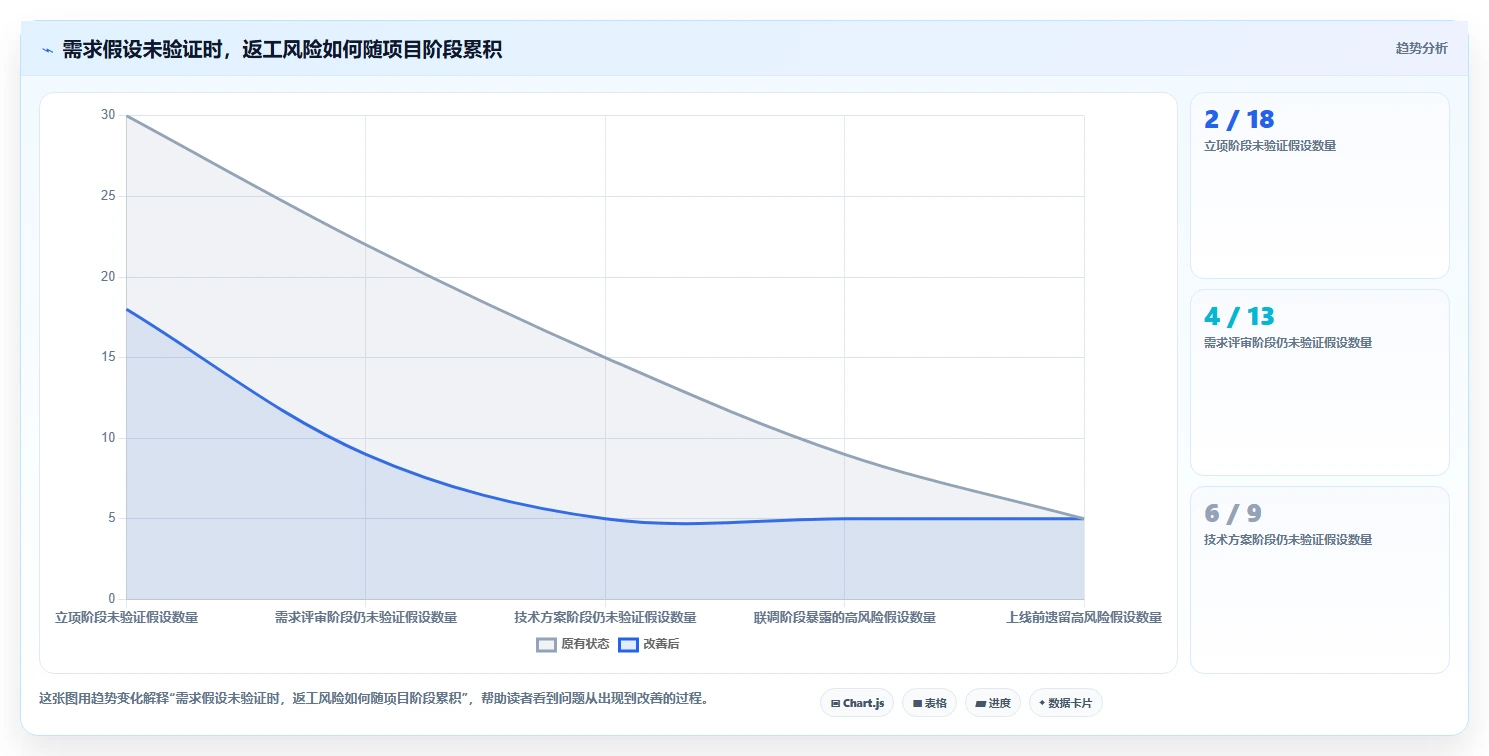The height and width of the screenshot is (756, 1489).
Task: Toggle the 改善后 legend swatch
Action: click(628, 645)
